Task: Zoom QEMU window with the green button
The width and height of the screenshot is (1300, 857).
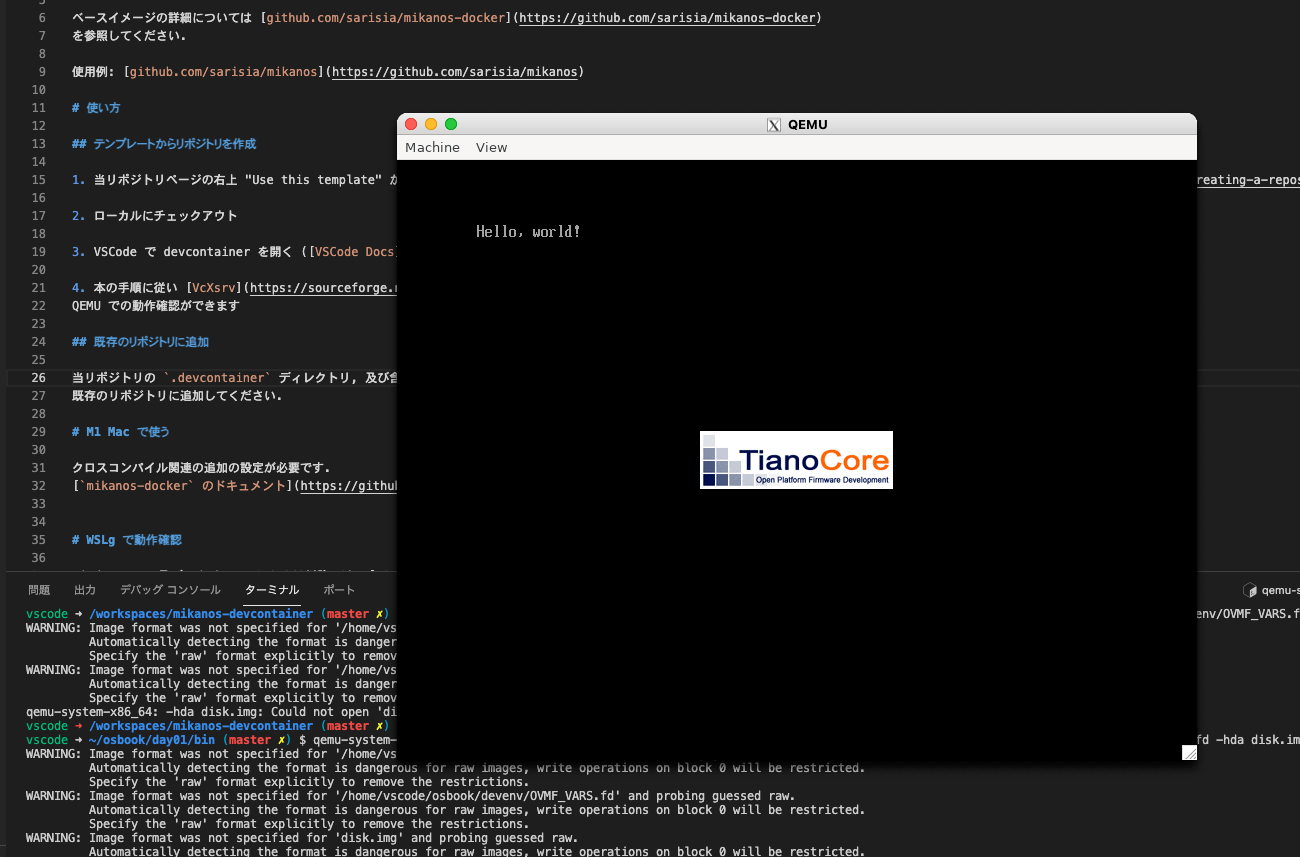Action: coord(451,124)
